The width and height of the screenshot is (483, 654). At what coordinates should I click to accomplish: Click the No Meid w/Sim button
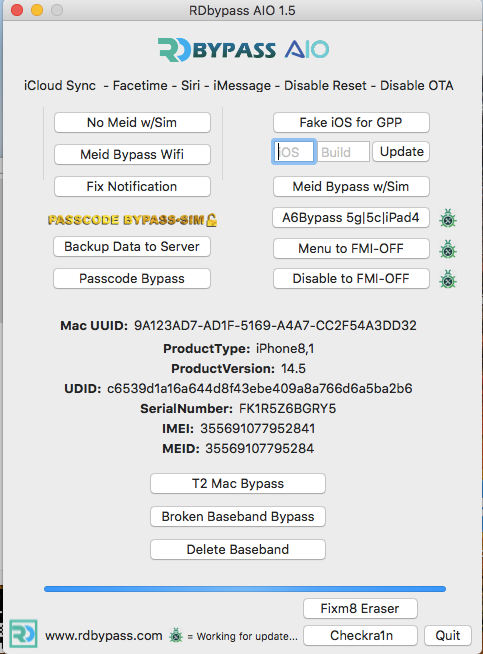pos(132,123)
